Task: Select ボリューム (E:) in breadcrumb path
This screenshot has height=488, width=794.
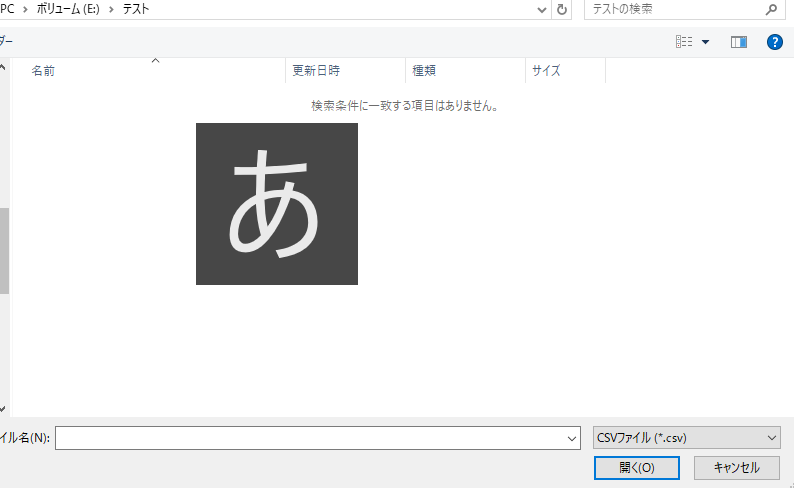Action: [68, 9]
